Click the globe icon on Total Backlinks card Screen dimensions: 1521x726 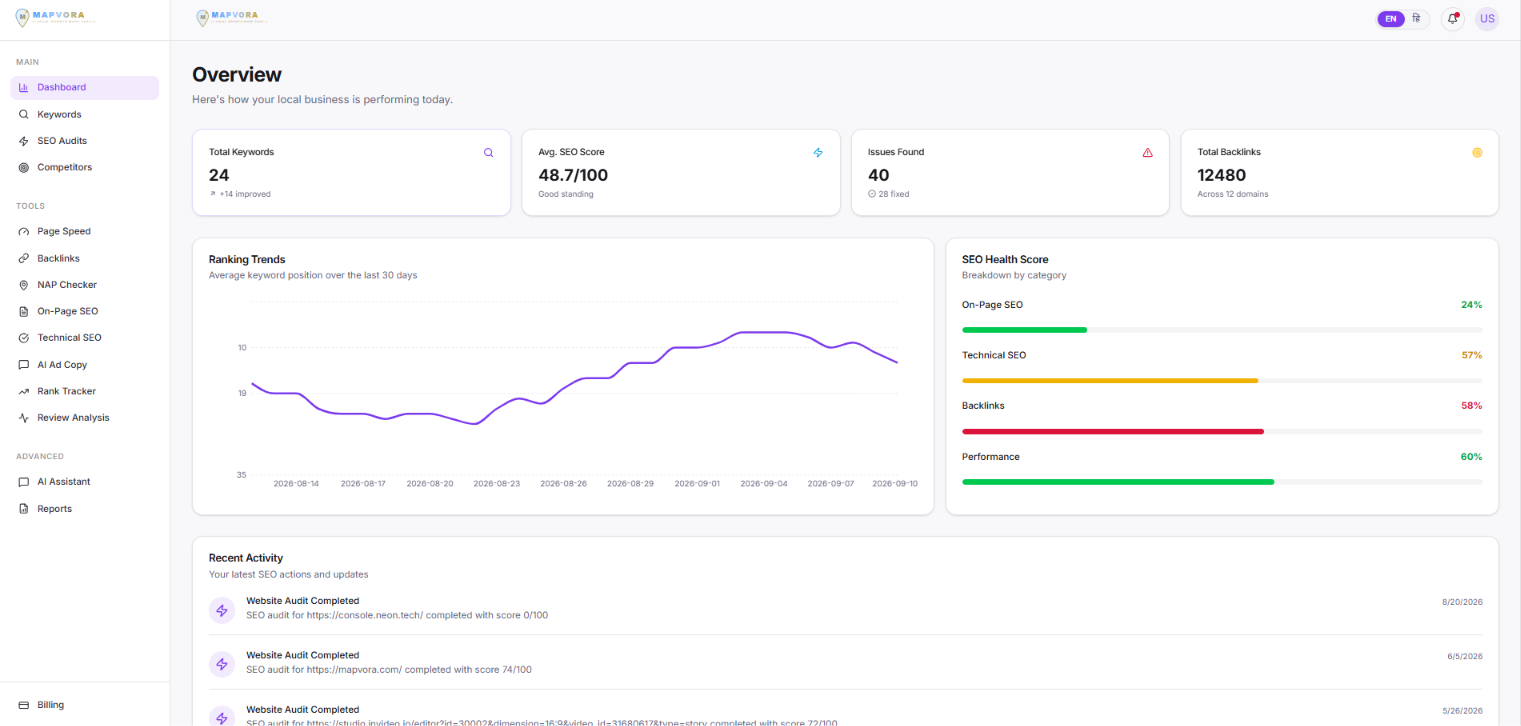1477,153
